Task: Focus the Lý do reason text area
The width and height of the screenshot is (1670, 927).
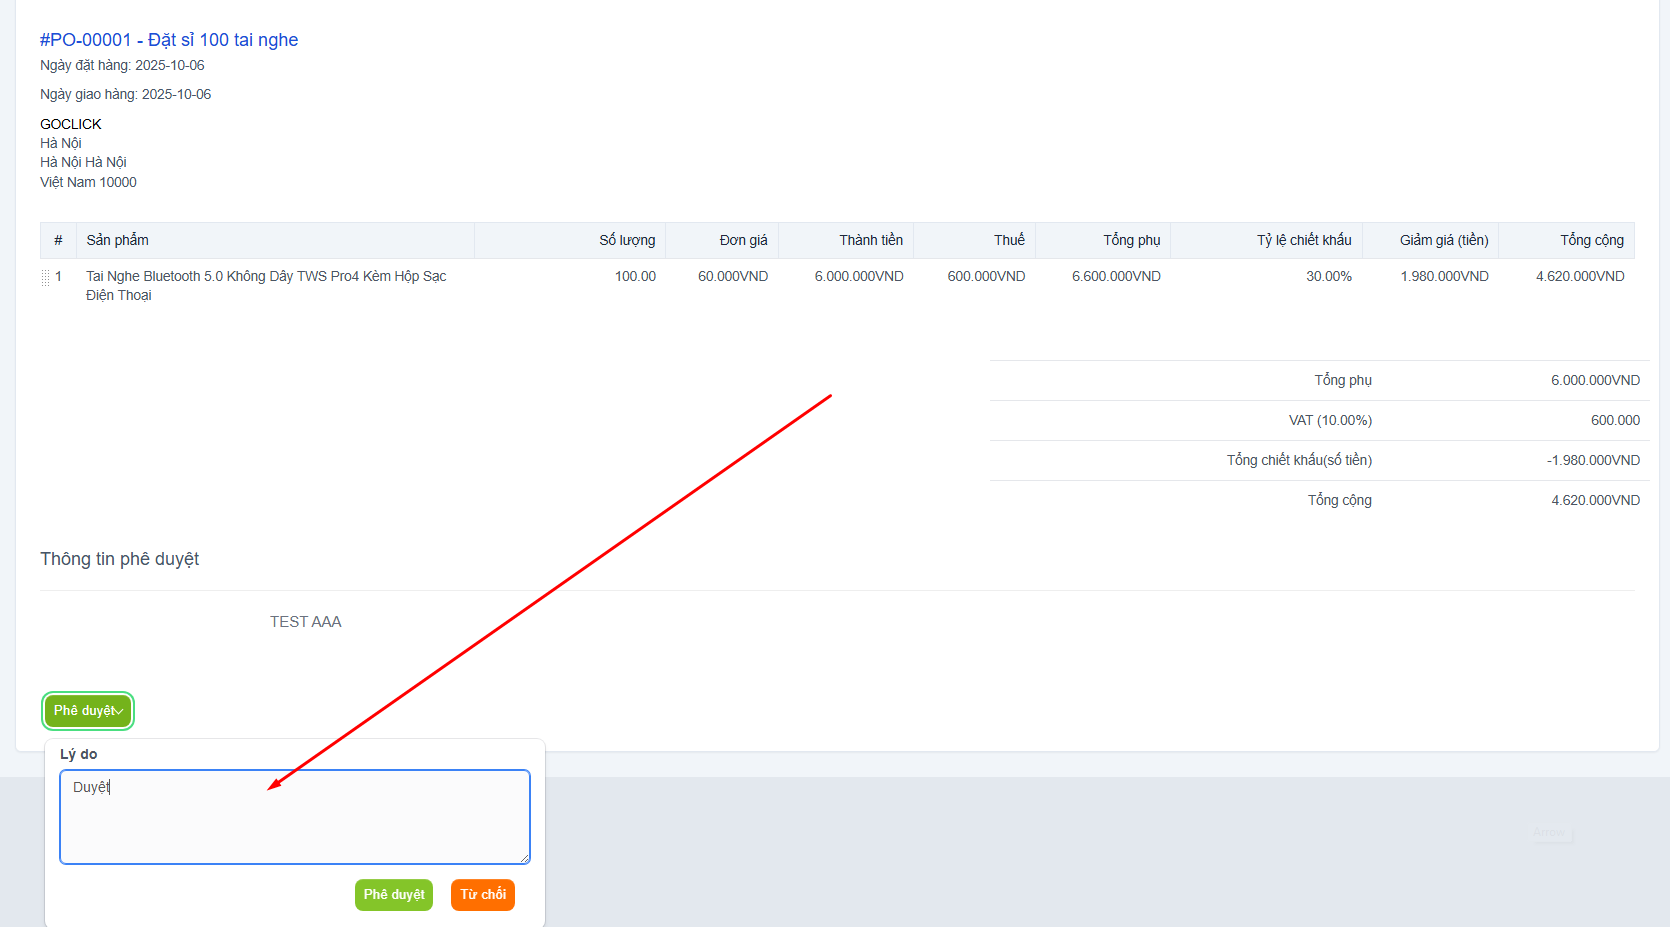Action: tap(294, 816)
